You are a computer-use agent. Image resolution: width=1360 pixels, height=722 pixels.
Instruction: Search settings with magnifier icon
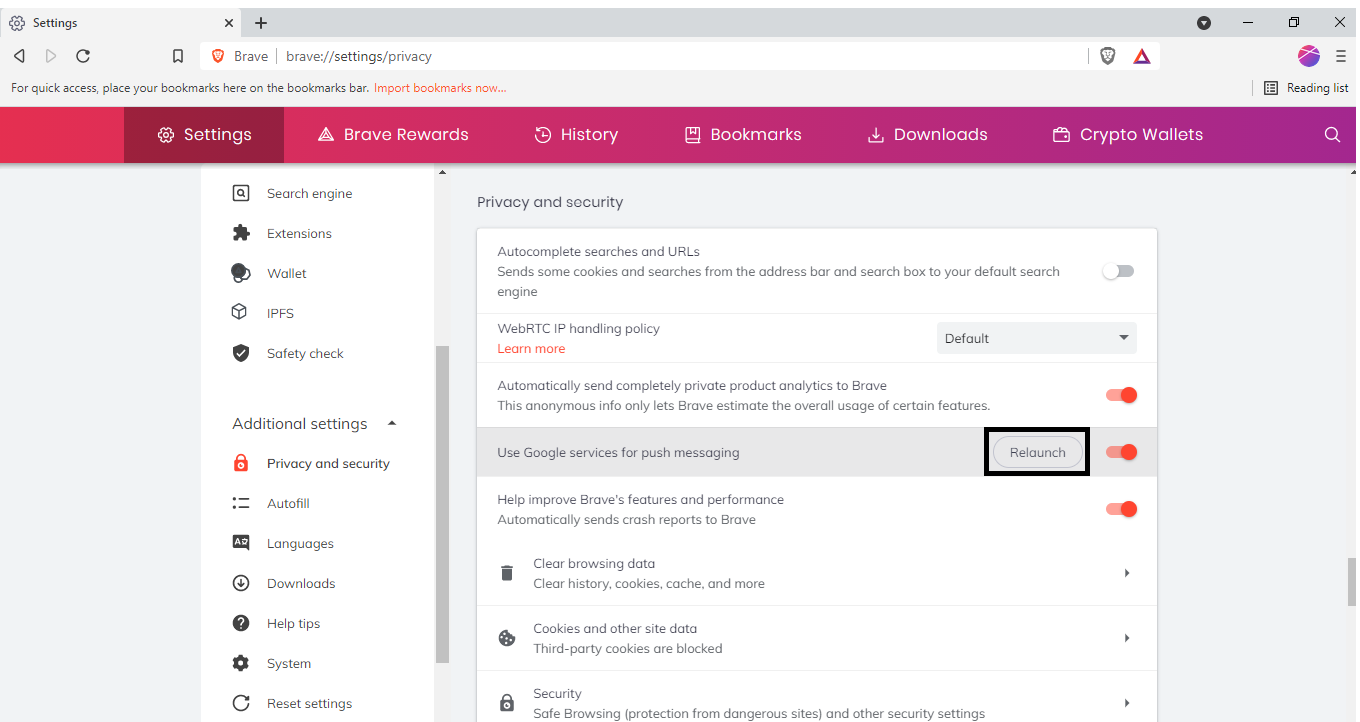pyautogui.click(x=1332, y=135)
